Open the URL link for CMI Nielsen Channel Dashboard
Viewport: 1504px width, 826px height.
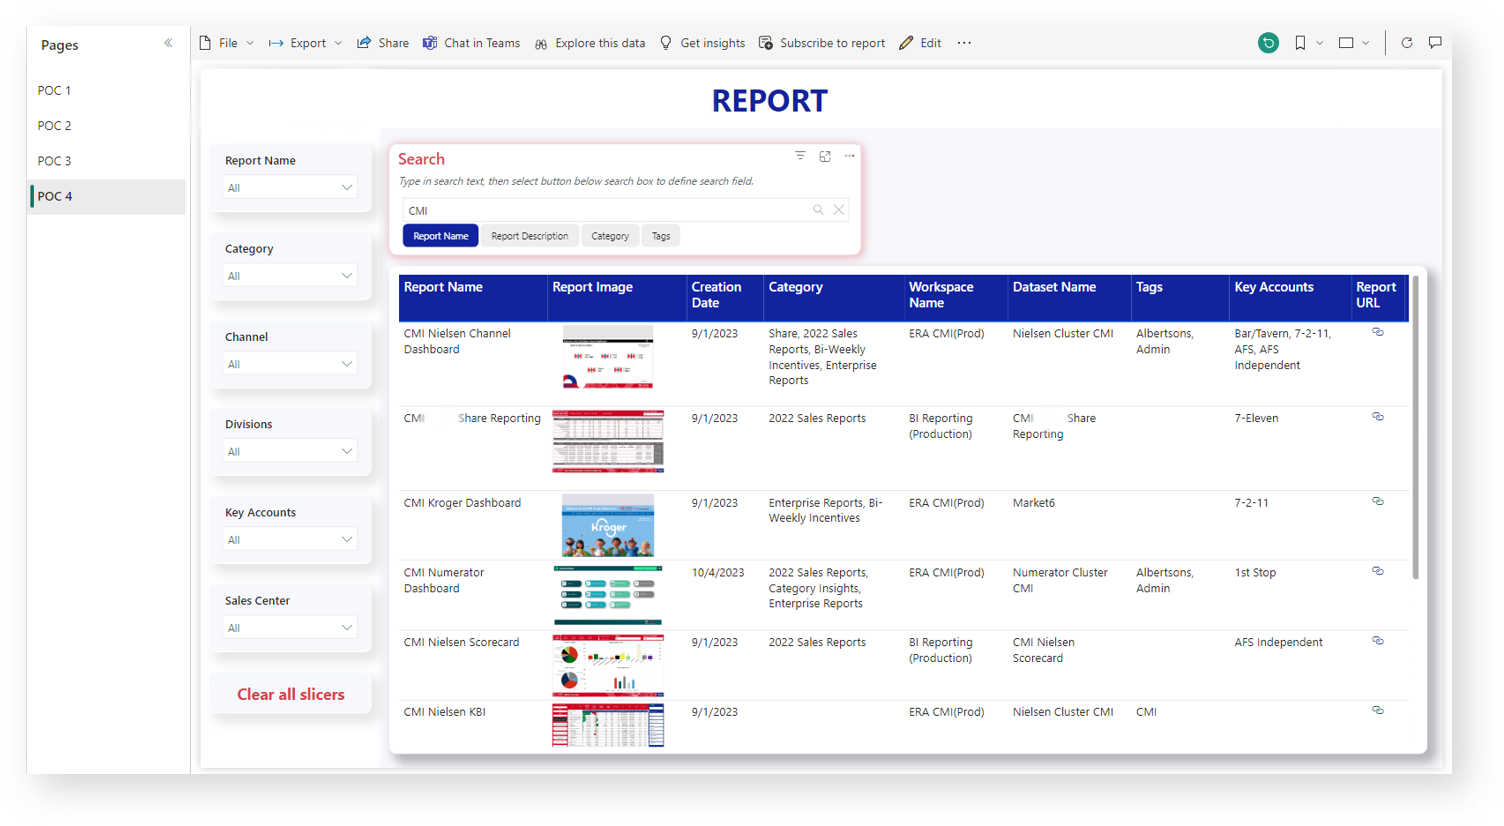click(1378, 332)
